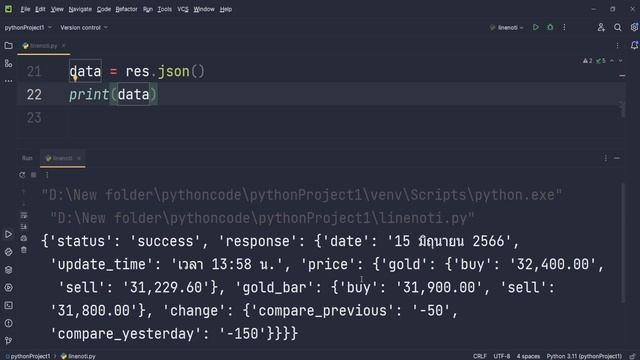Close linenoti tab in Run panel
The width and height of the screenshot is (640, 360).
[79, 158]
